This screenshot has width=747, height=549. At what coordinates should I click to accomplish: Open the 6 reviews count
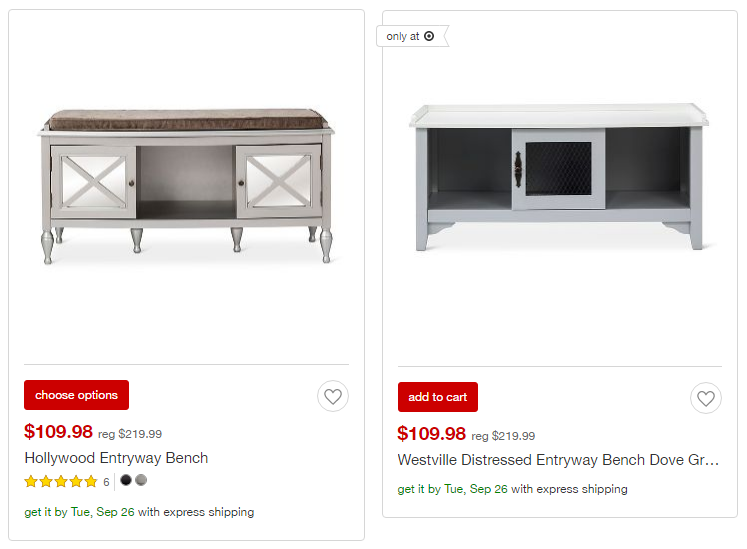click(x=106, y=482)
